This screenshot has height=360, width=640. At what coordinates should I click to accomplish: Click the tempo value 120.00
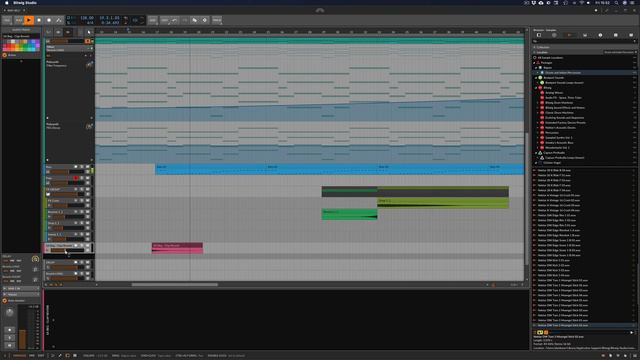coord(87,18)
